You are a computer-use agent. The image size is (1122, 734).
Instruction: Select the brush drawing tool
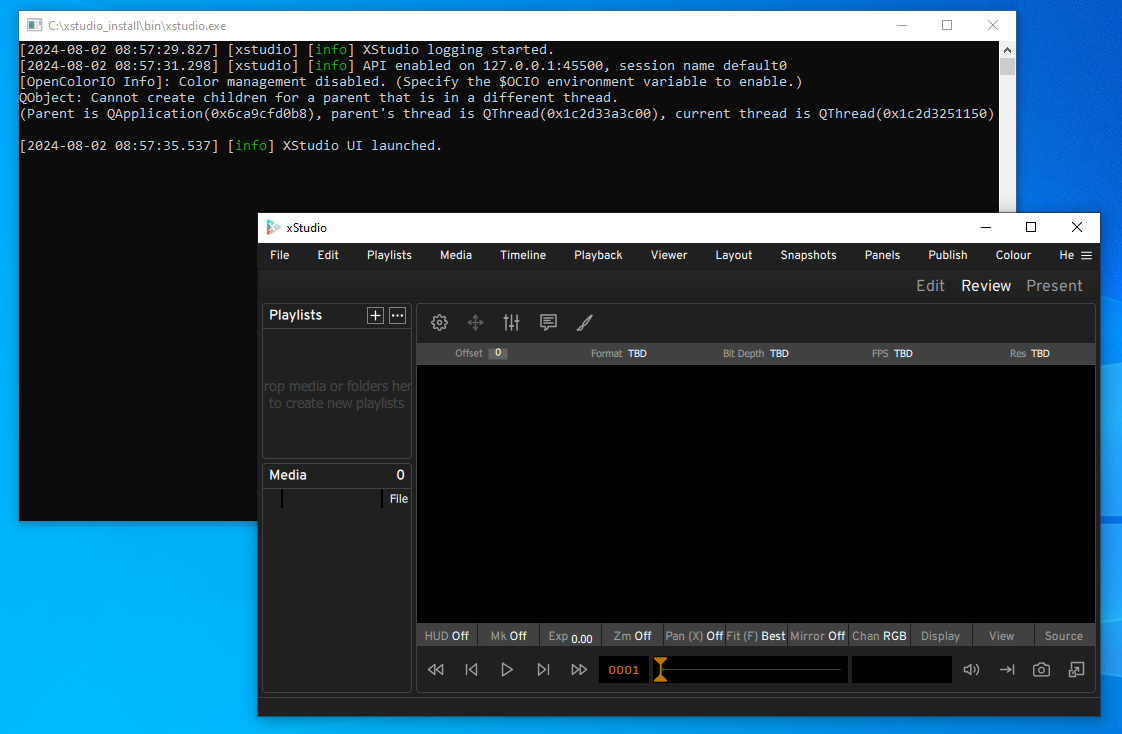pyautogui.click(x=584, y=322)
